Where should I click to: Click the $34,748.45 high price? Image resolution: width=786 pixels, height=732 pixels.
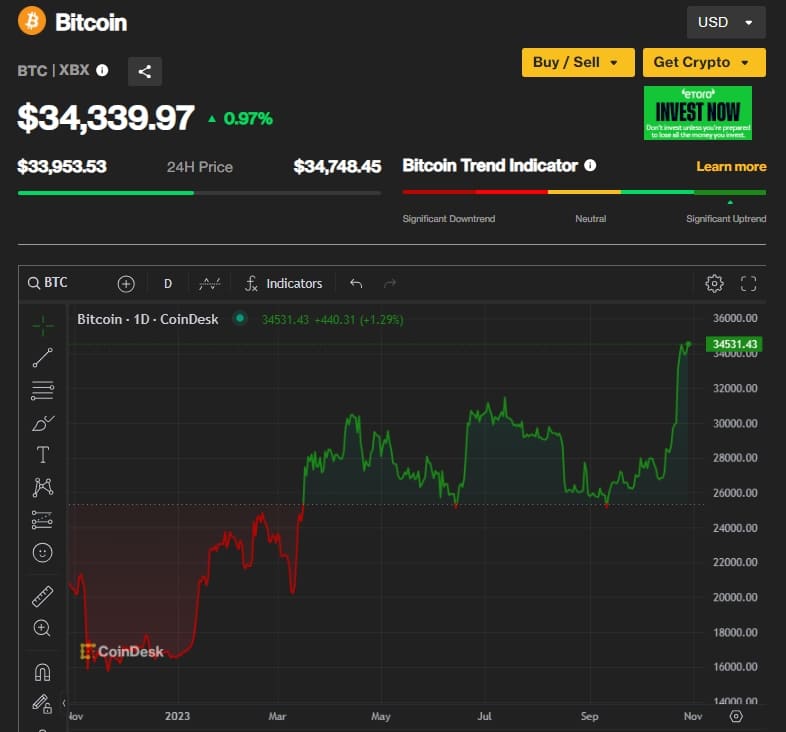pos(337,166)
